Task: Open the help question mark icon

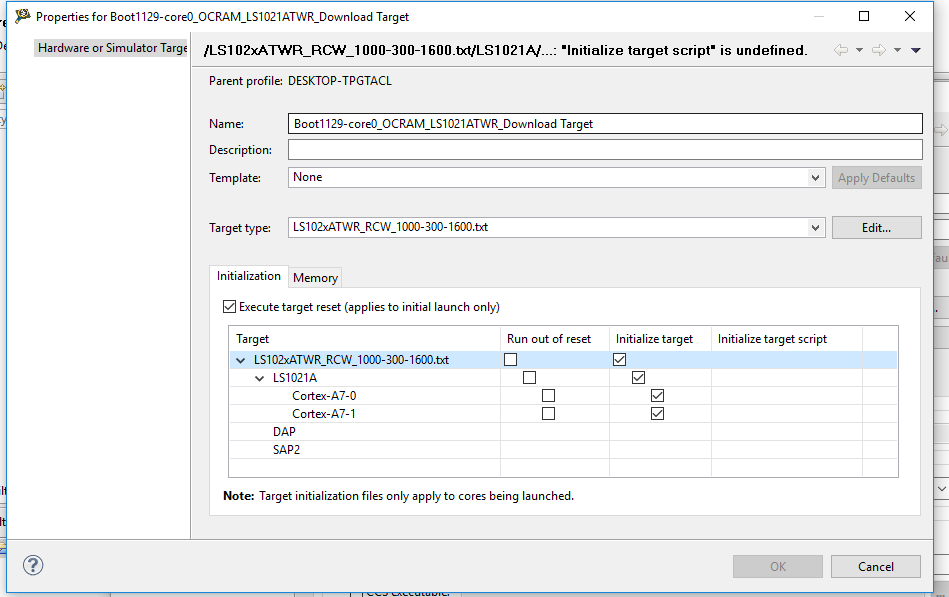Action: [x=33, y=566]
